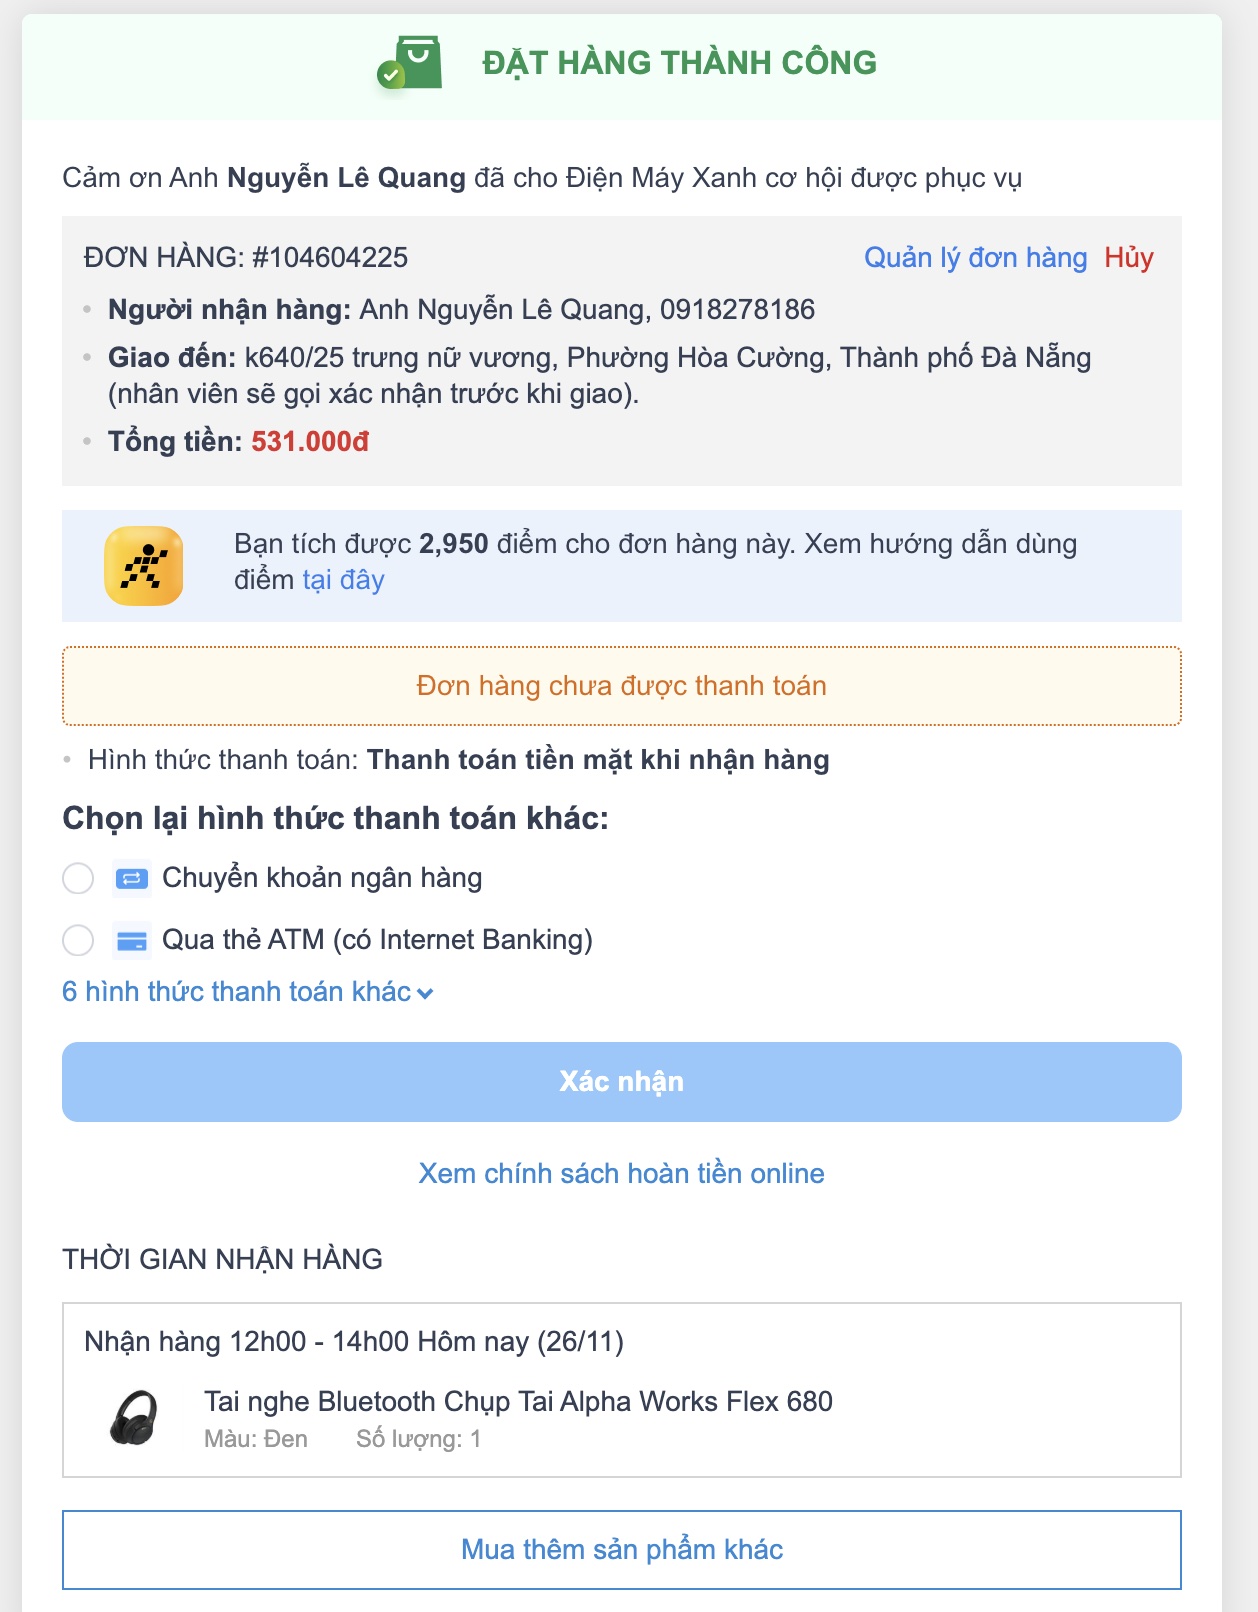The image size is (1258, 1612).
Task: Cancel the order with Hủy
Action: click(x=1129, y=258)
